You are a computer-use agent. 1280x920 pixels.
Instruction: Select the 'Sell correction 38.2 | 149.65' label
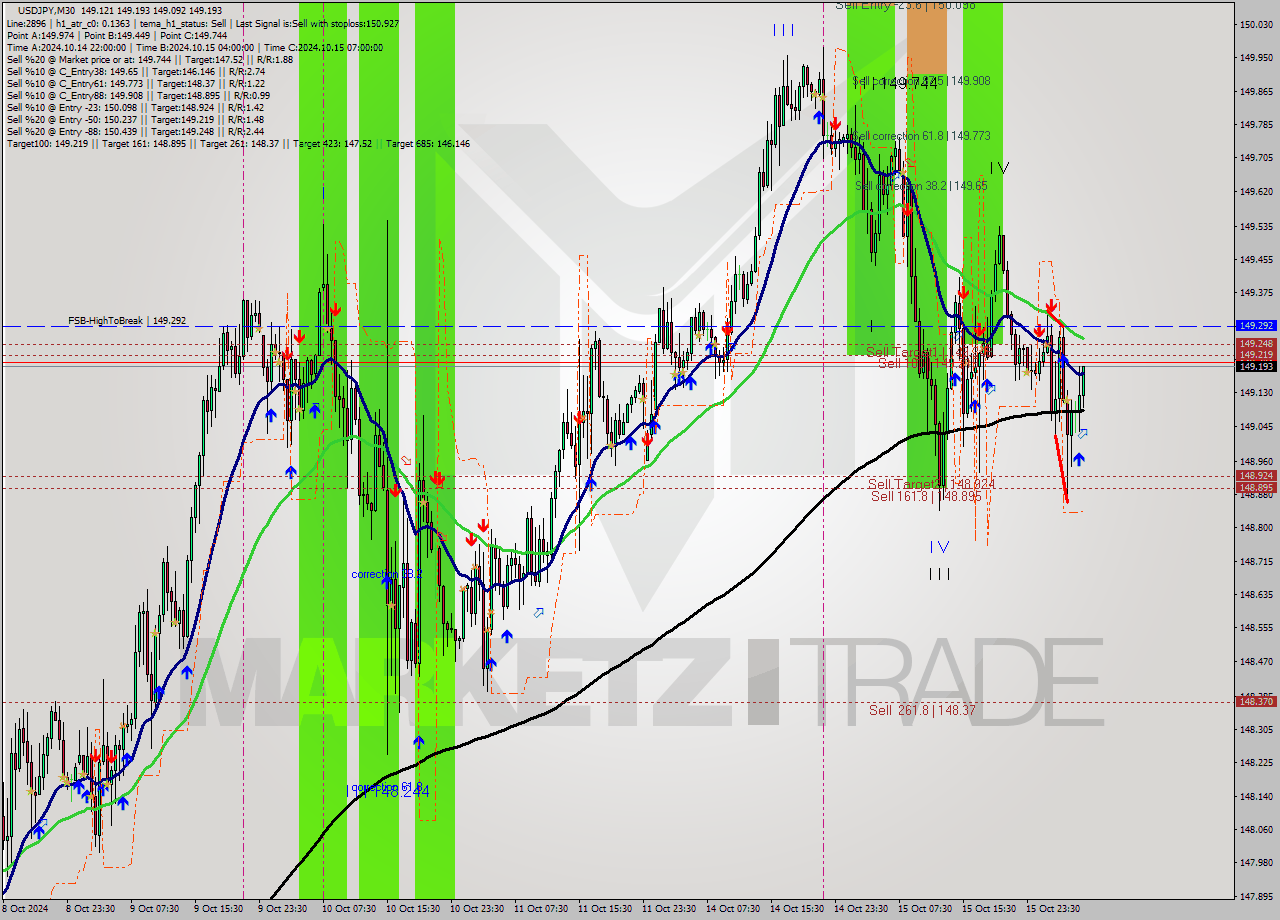(x=921, y=185)
